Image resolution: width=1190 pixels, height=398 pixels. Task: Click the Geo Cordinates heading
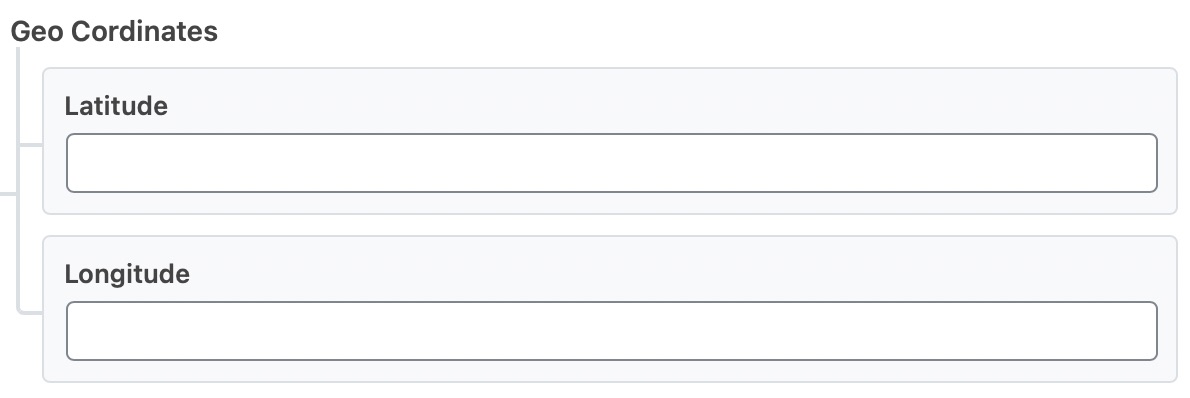[115, 31]
